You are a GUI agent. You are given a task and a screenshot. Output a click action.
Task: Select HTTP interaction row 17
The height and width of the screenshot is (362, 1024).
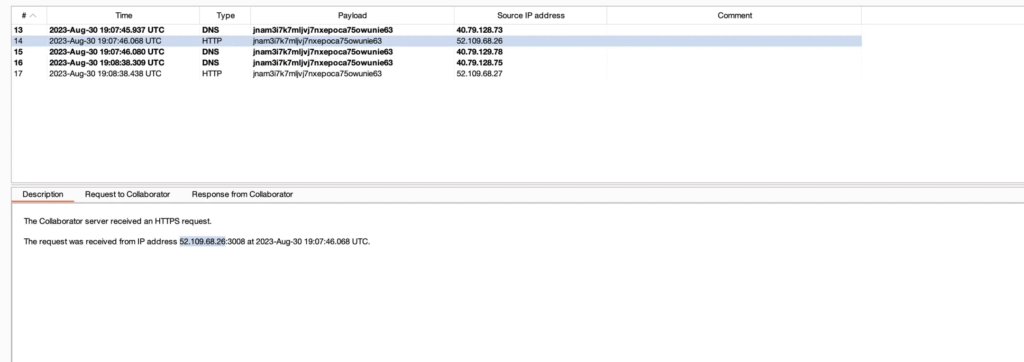(x=436, y=74)
